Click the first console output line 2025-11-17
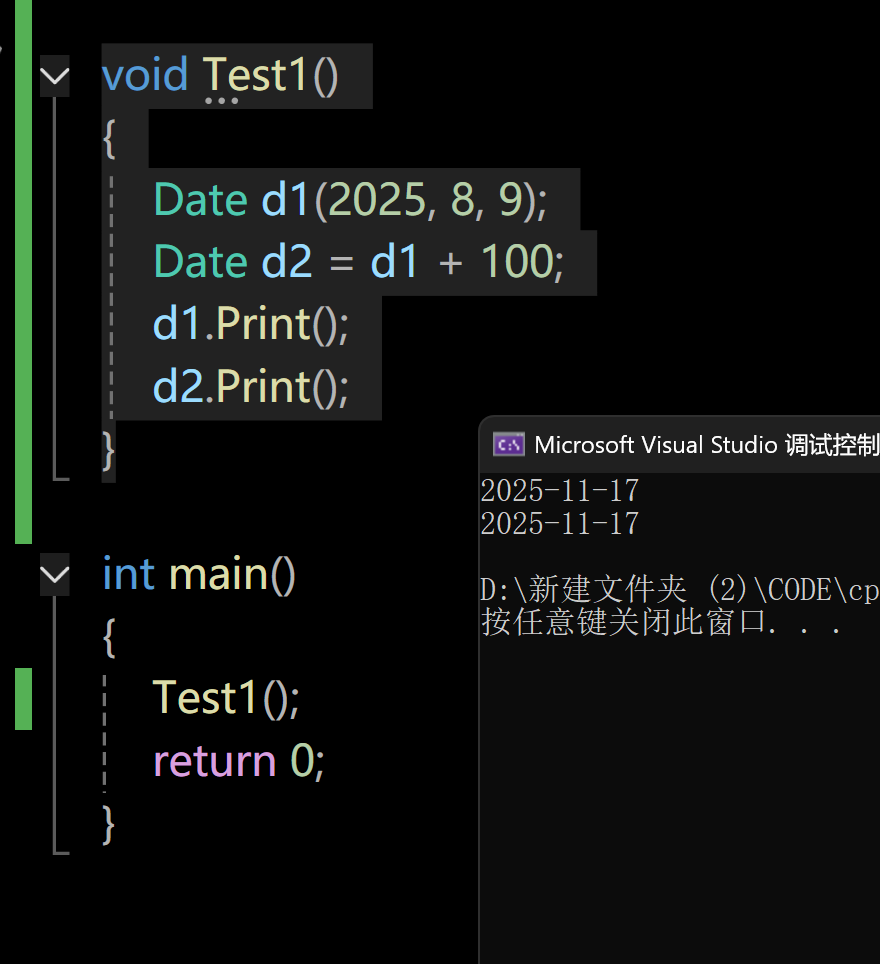This screenshot has width=880, height=964. pos(560,491)
